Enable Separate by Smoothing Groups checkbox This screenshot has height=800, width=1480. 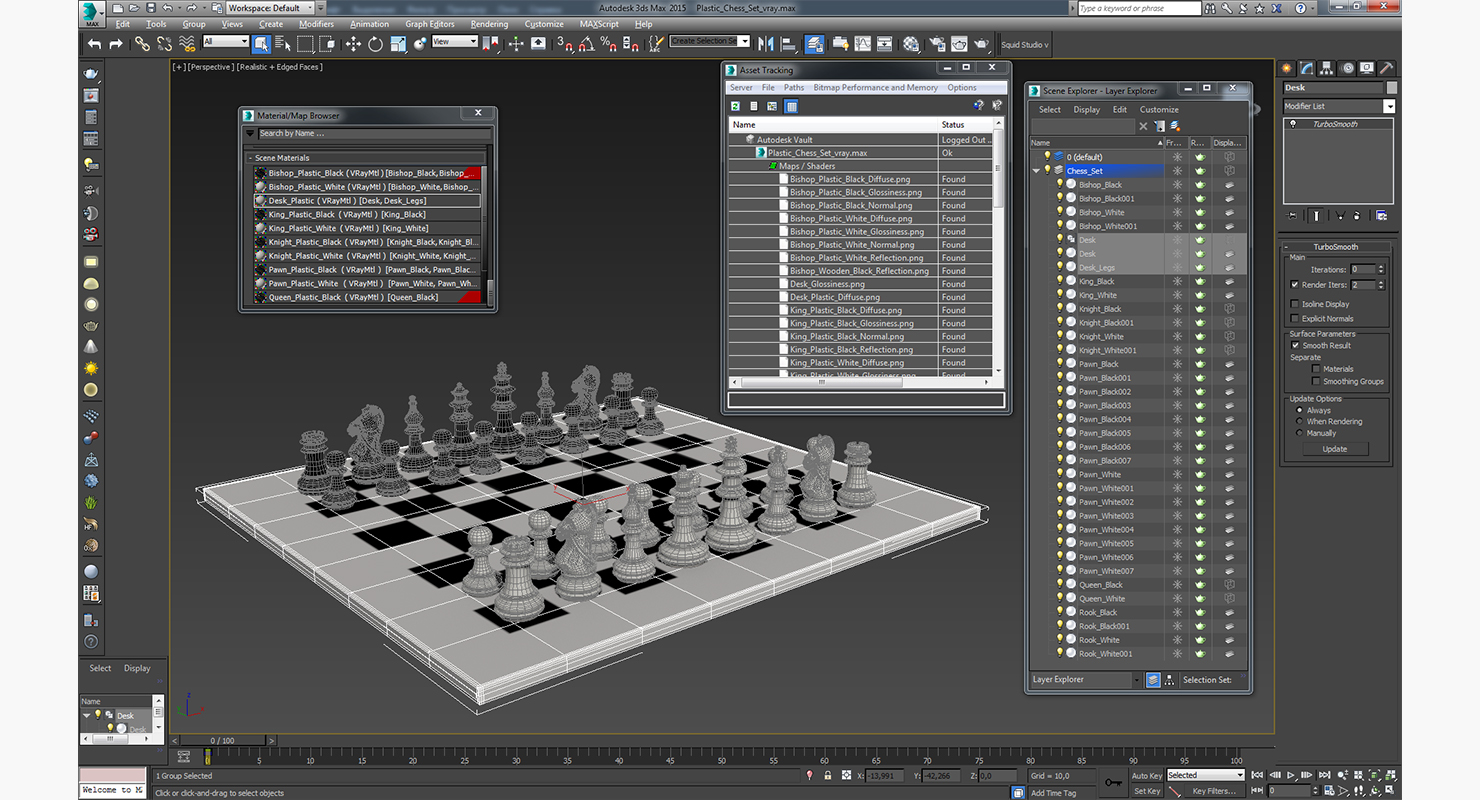point(1316,381)
